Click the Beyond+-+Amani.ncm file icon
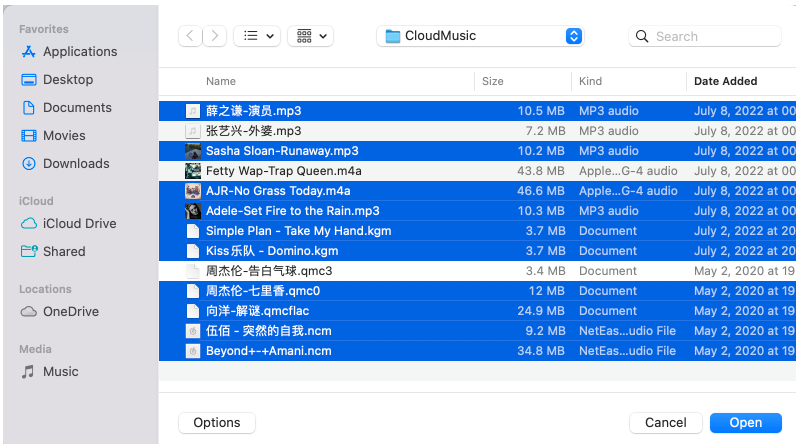Viewport: 796px width, 444px height. pyautogui.click(x=193, y=351)
